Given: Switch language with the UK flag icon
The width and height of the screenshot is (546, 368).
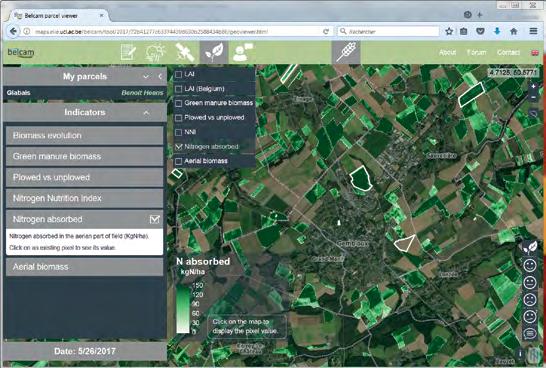Looking at the screenshot, I should pyautogui.click(x=535, y=53).
